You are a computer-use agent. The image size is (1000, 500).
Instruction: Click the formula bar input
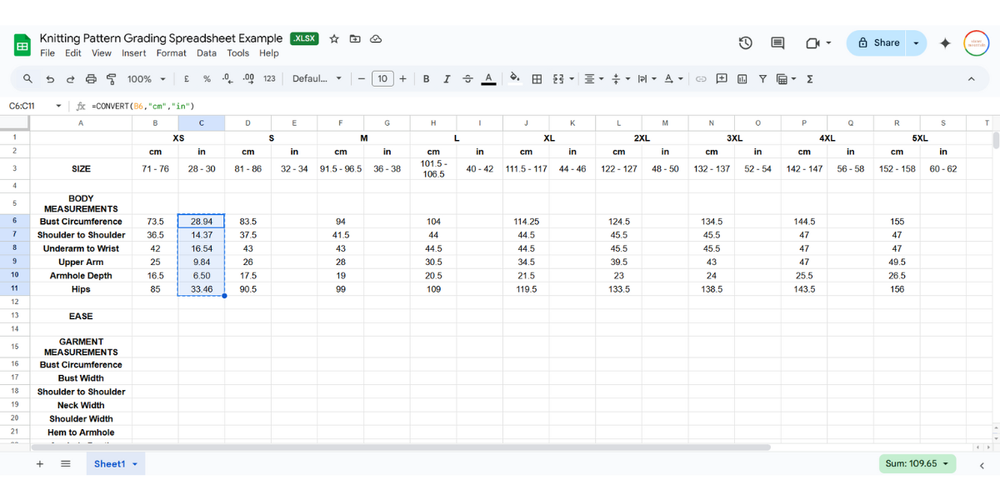[x=542, y=106]
